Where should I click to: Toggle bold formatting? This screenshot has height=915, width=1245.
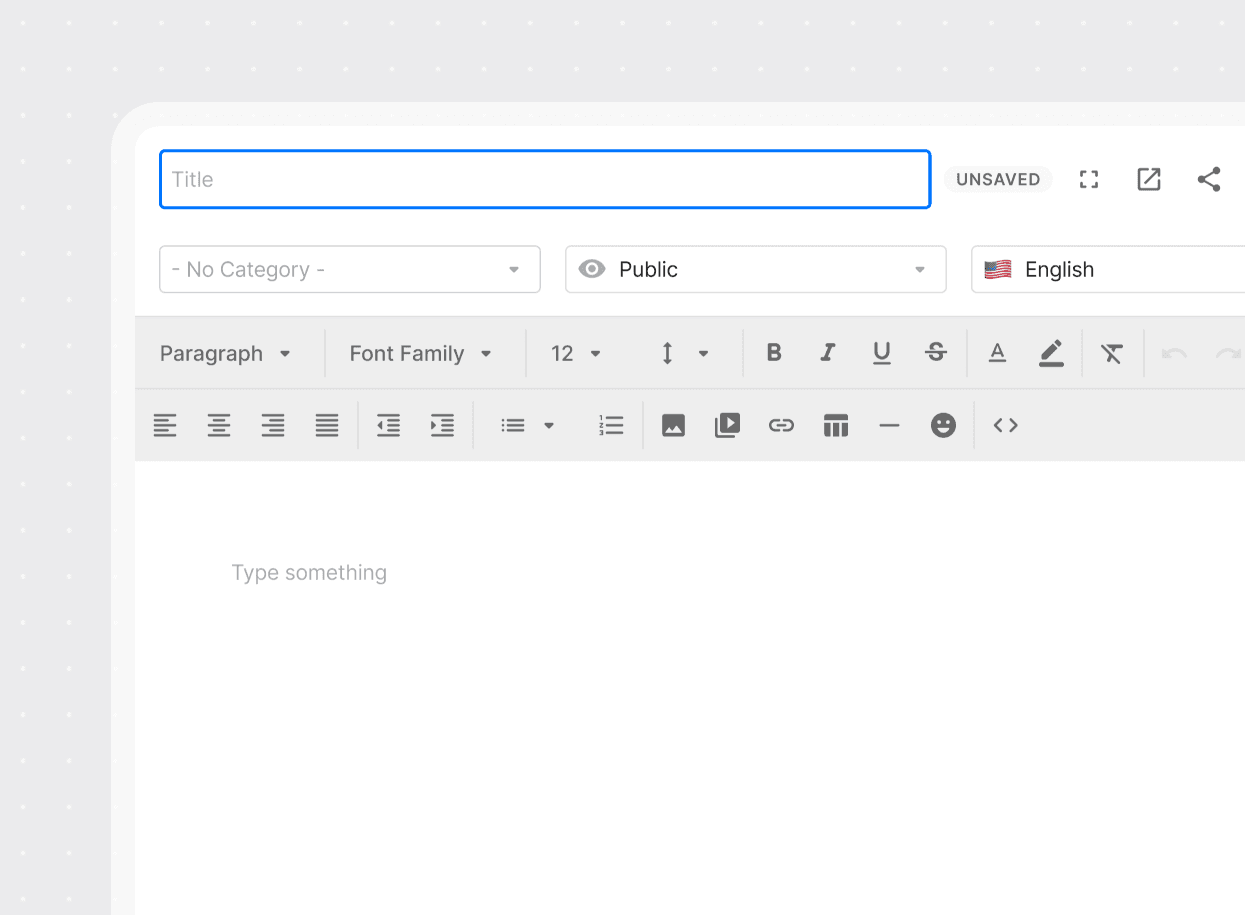coord(773,353)
